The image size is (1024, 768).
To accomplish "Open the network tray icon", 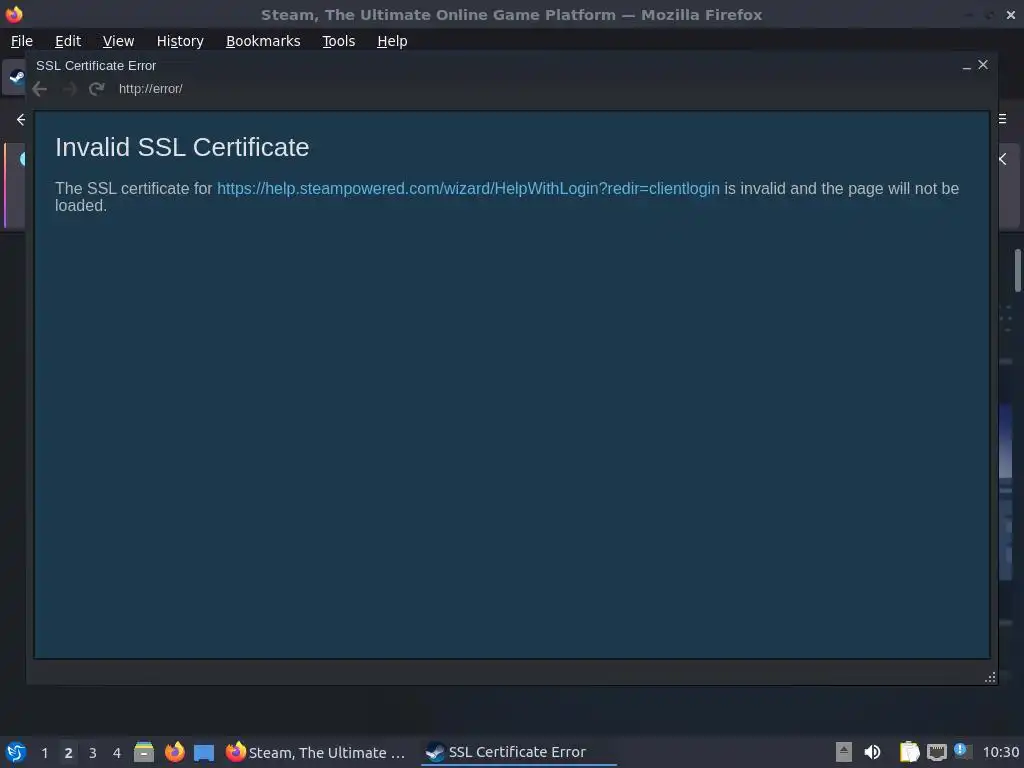I will [936, 752].
